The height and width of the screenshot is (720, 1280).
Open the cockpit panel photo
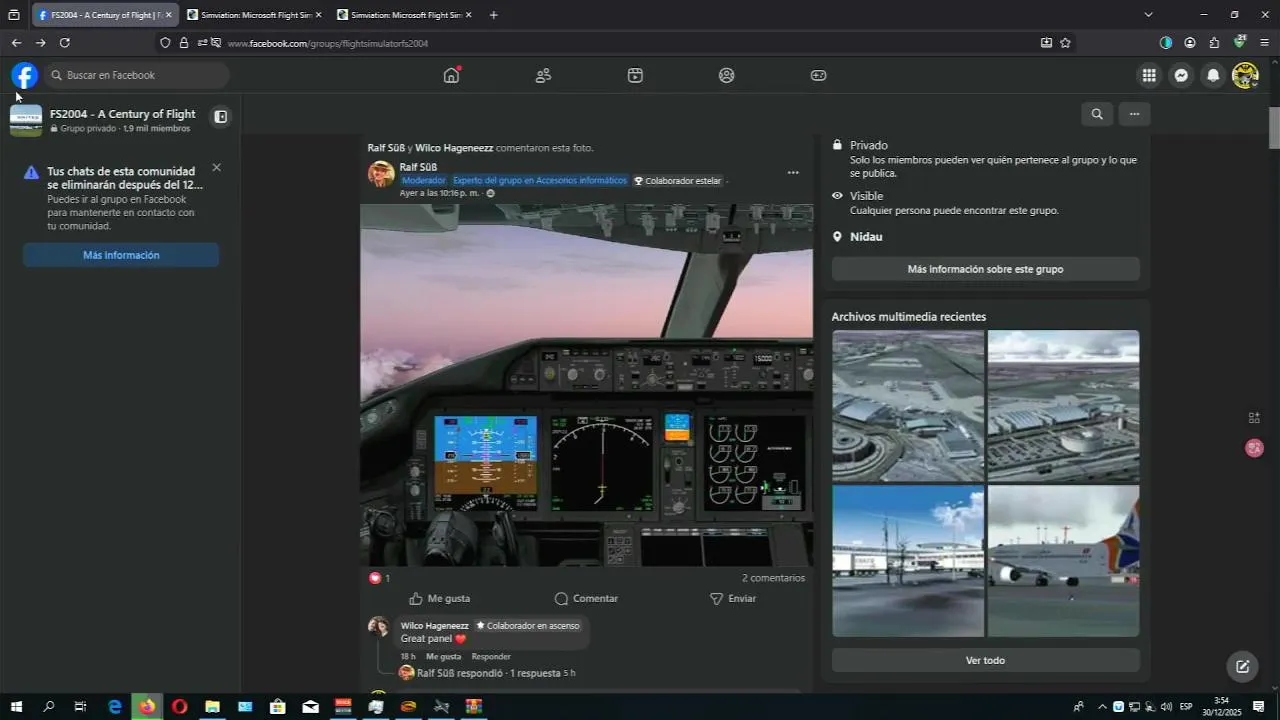tap(586, 385)
